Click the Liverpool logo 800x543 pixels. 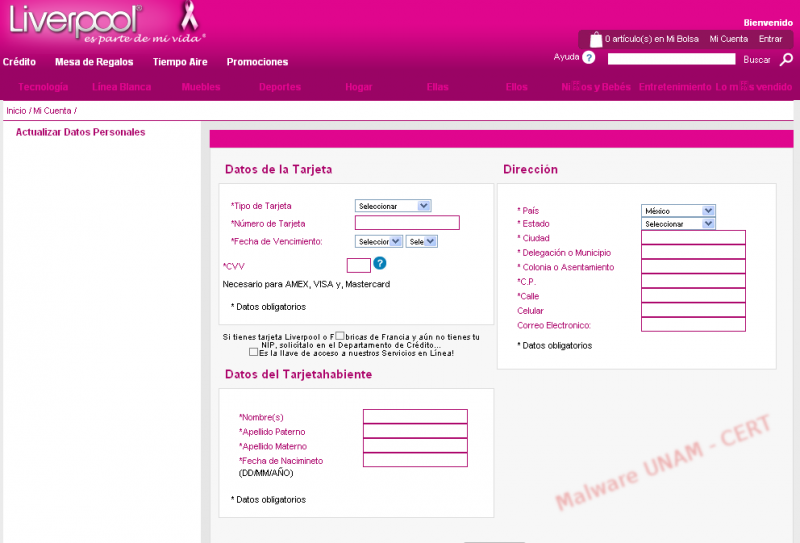(x=75, y=20)
